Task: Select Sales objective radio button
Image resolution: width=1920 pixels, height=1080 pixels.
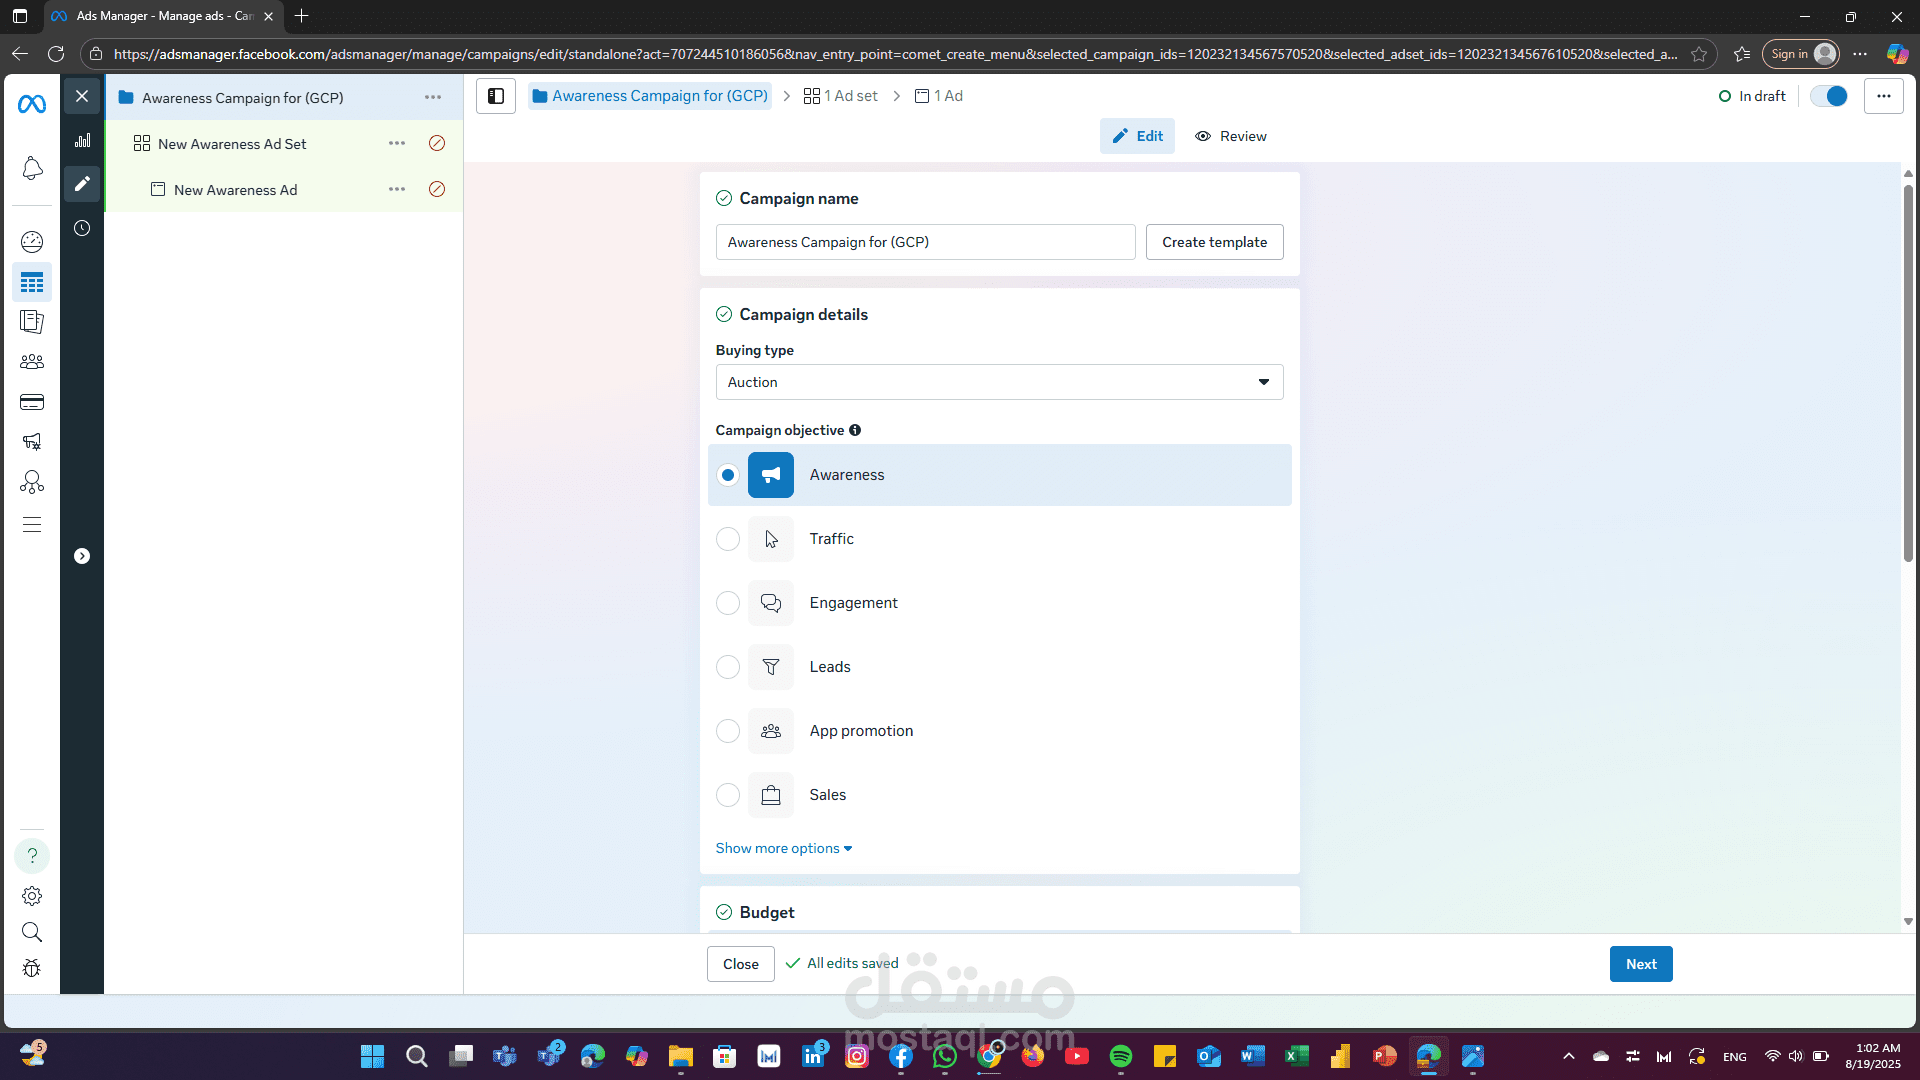Action: (x=728, y=795)
